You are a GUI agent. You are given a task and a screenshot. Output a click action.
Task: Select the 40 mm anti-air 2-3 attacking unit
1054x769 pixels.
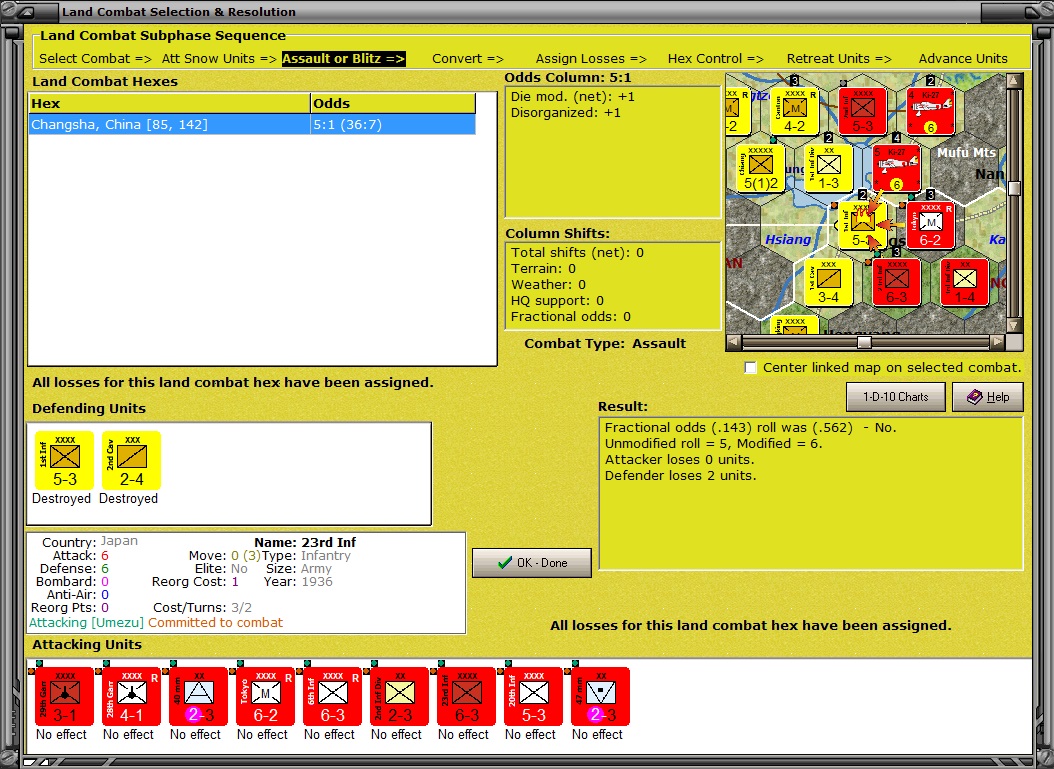point(198,696)
